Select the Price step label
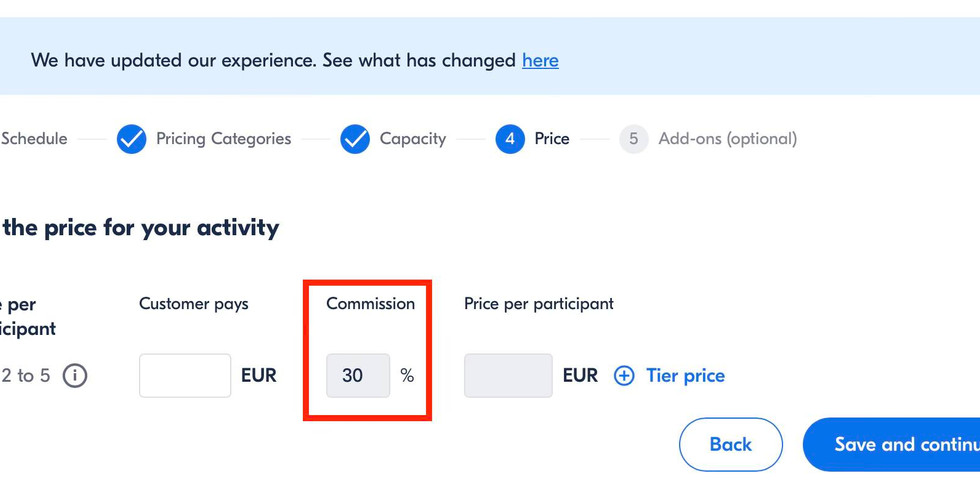This screenshot has width=980, height=500. [551, 139]
